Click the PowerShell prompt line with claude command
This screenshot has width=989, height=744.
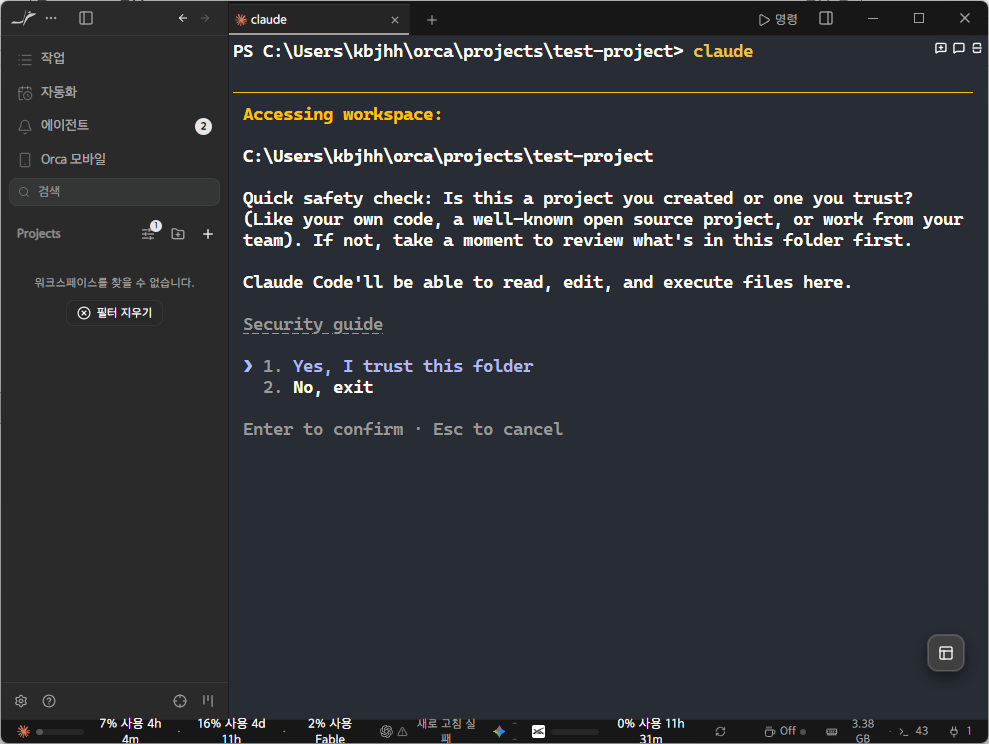(x=493, y=51)
